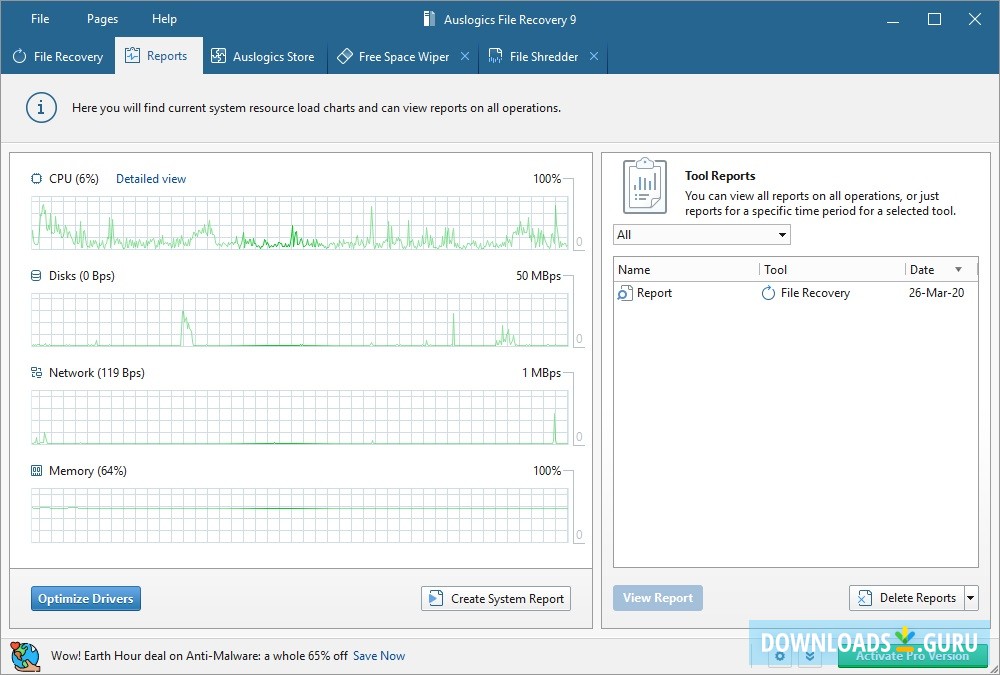Click the double chevron down icon
Viewport: 1000px width, 675px height.
[810, 656]
